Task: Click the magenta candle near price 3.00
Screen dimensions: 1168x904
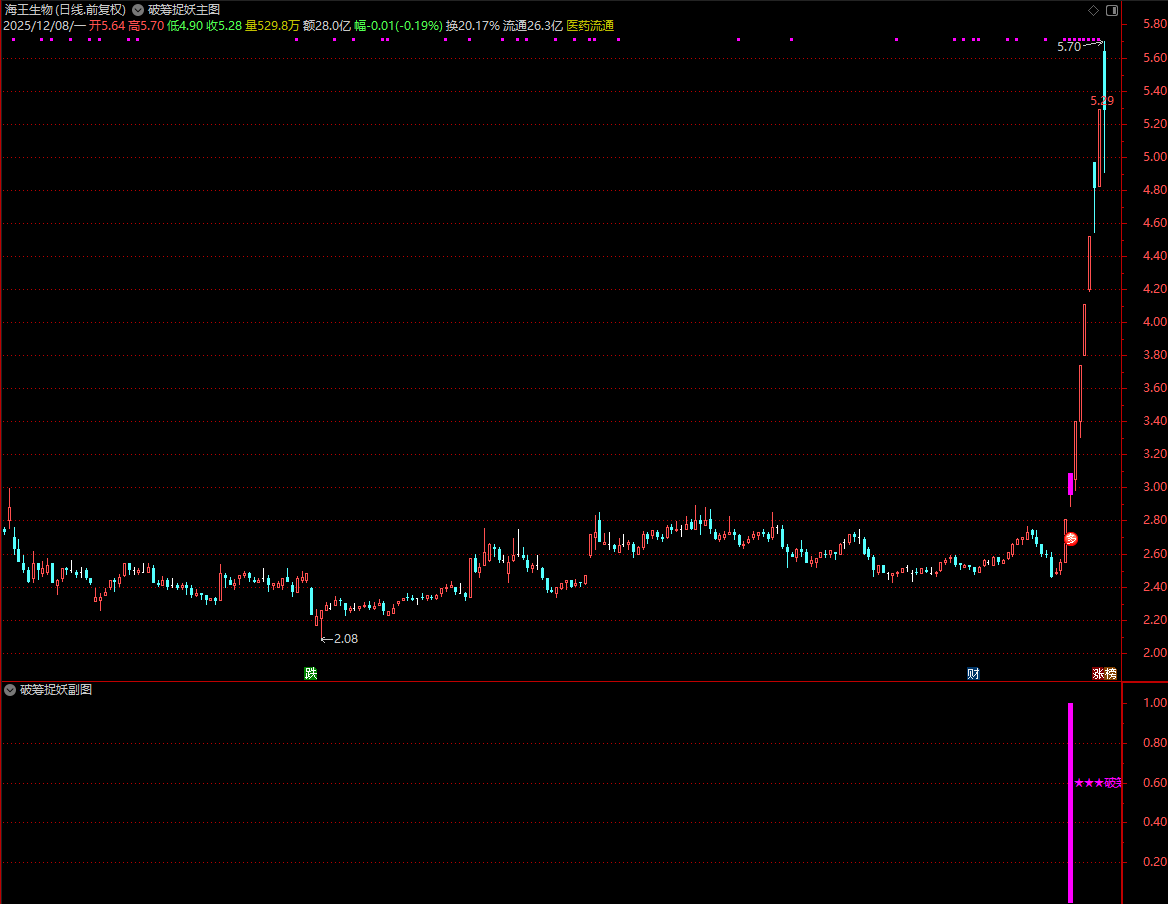Action: coord(1070,484)
